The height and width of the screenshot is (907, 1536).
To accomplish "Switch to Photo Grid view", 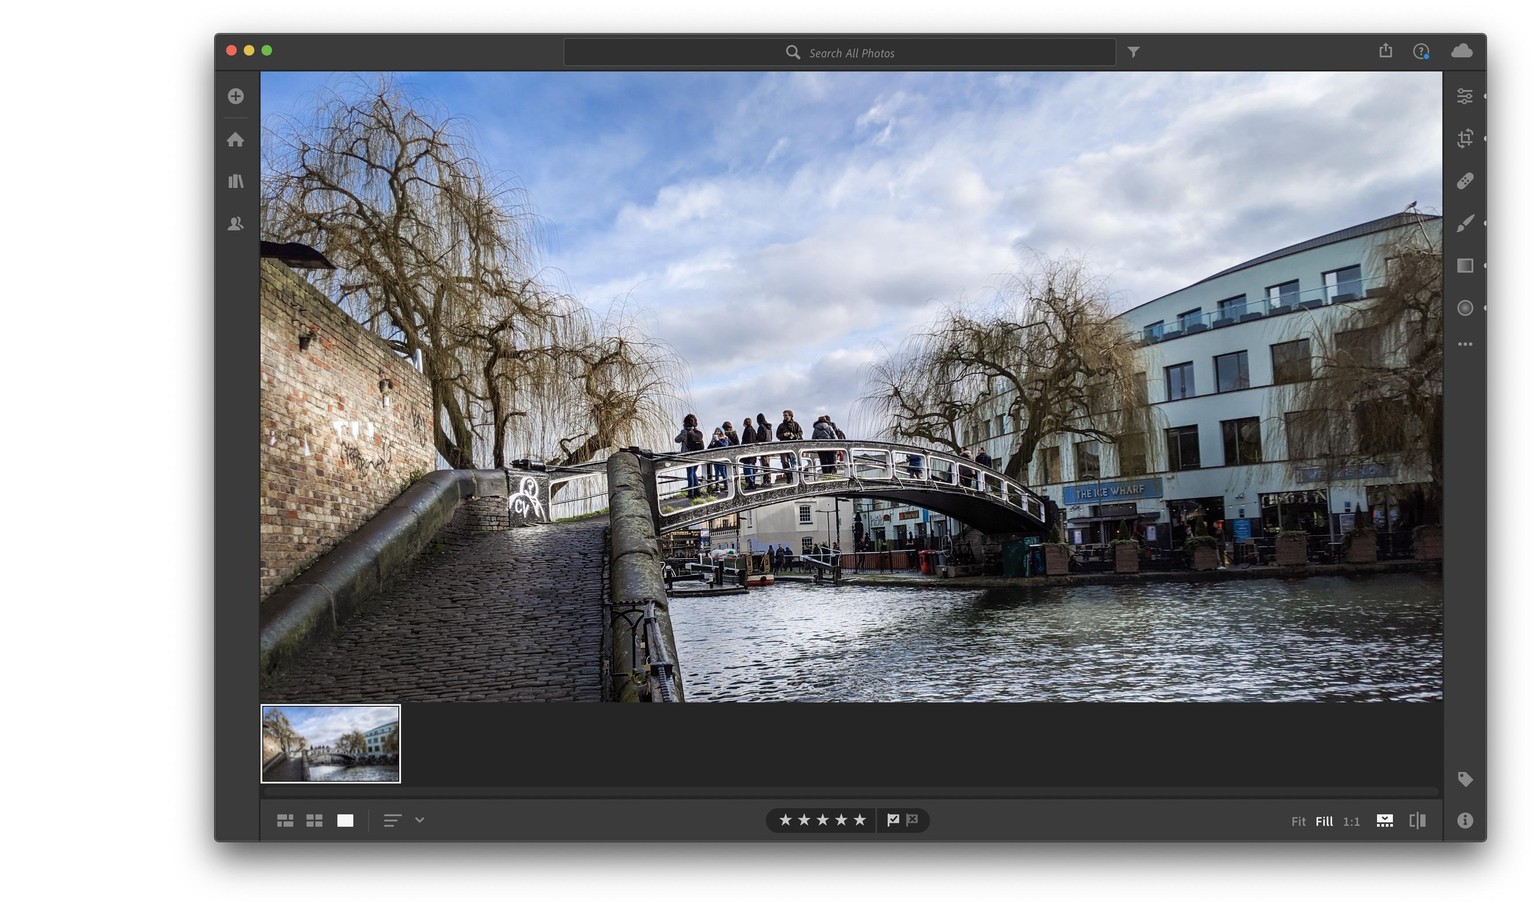I will 285,820.
